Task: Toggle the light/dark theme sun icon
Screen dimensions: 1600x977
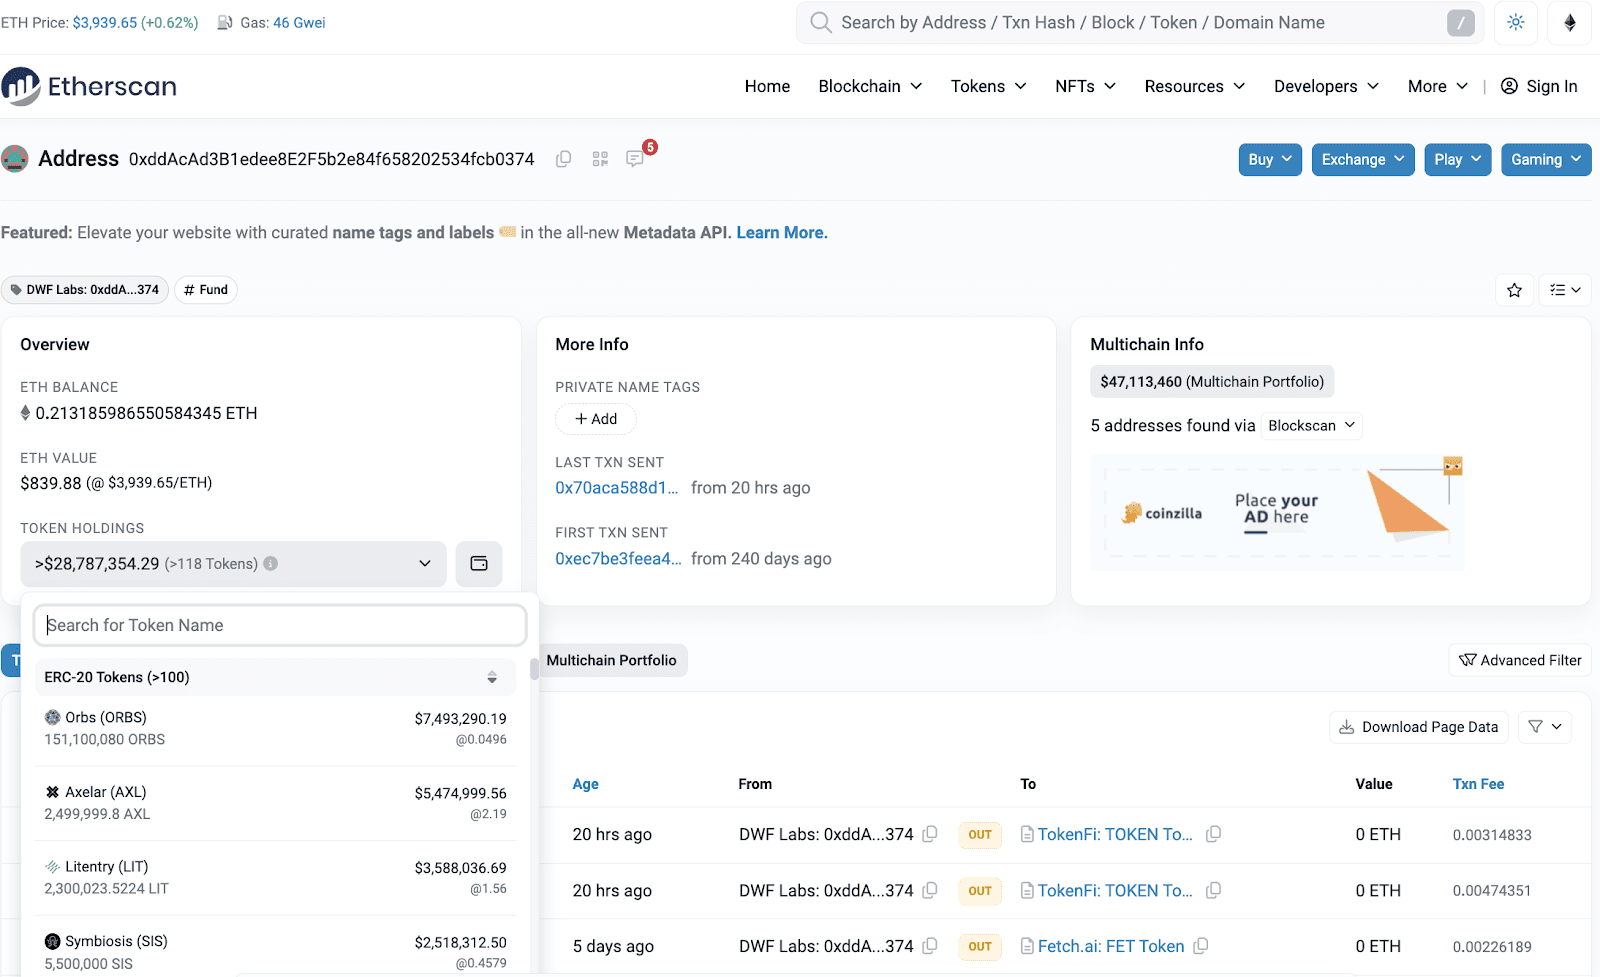Action: pyautogui.click(x=1516, y=22)
